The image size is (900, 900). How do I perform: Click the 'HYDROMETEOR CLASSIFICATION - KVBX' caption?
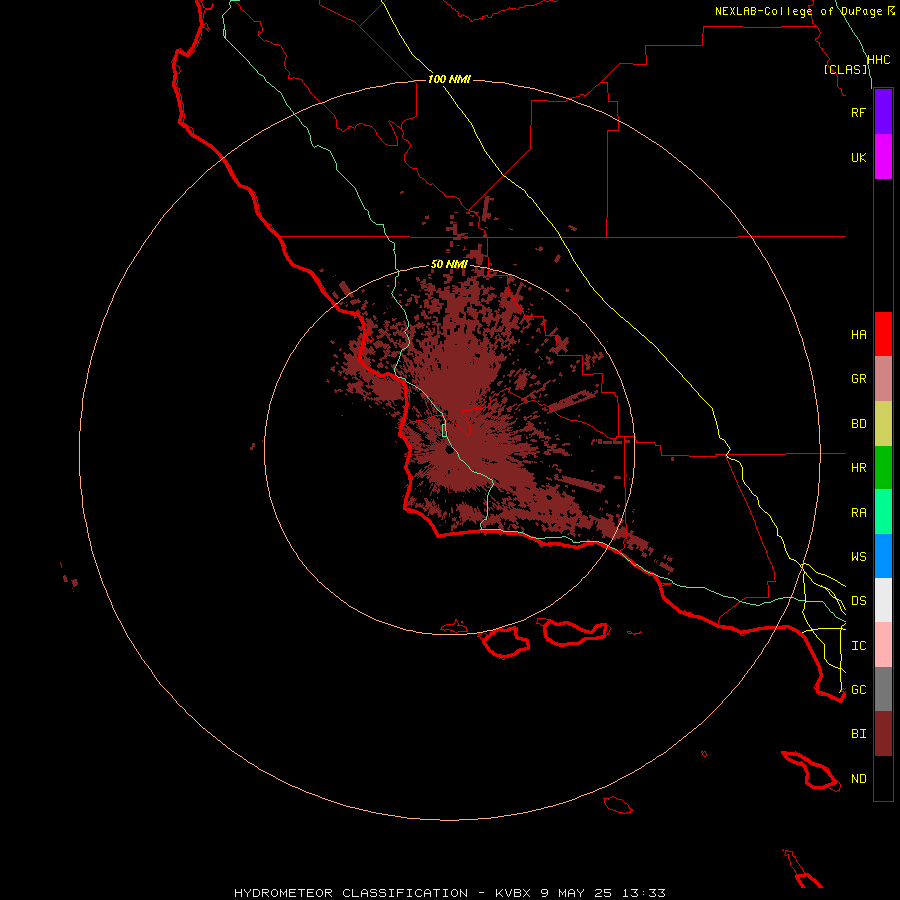point(384,893)
